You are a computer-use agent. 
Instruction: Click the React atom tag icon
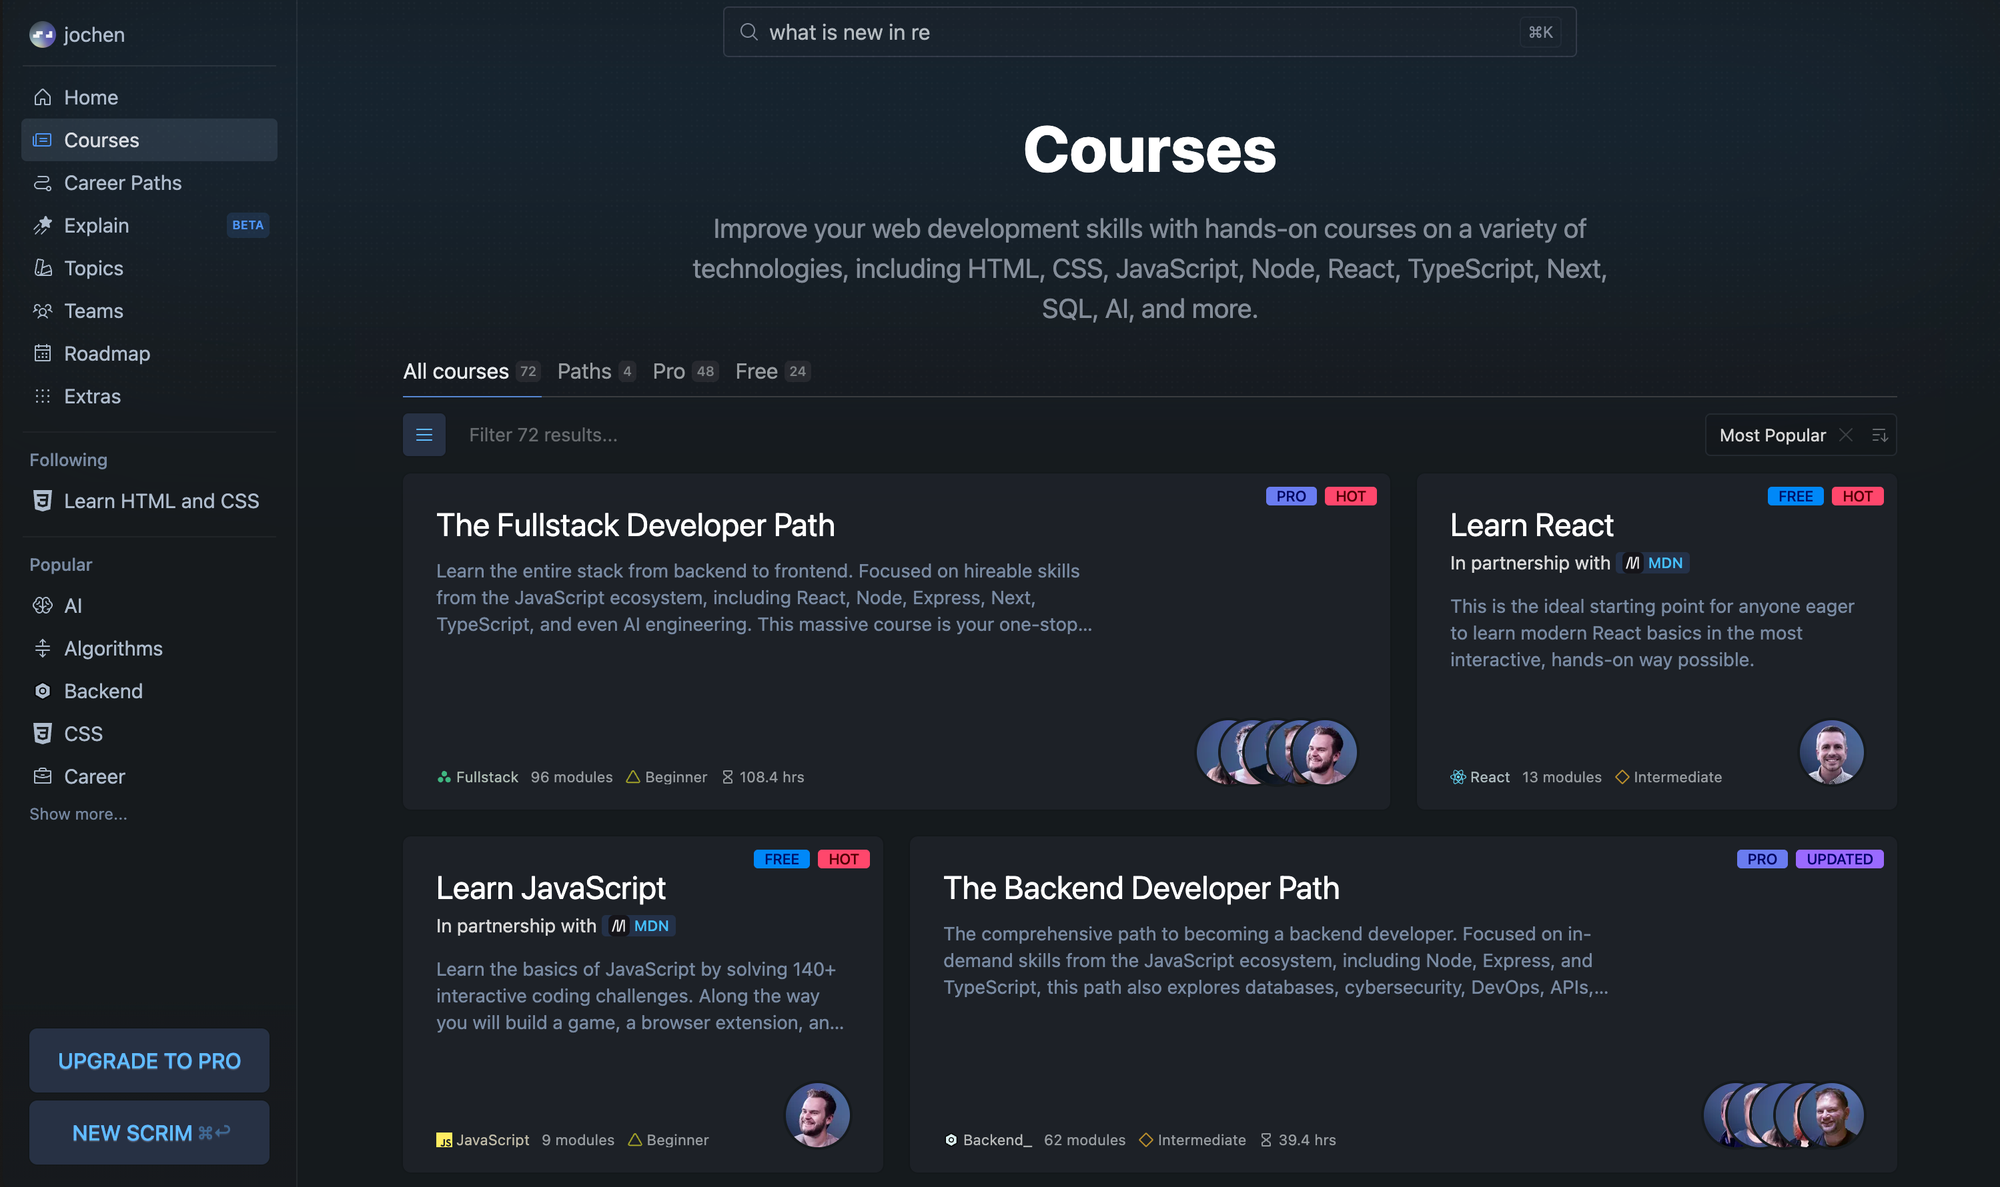[x=1458, y=777]
